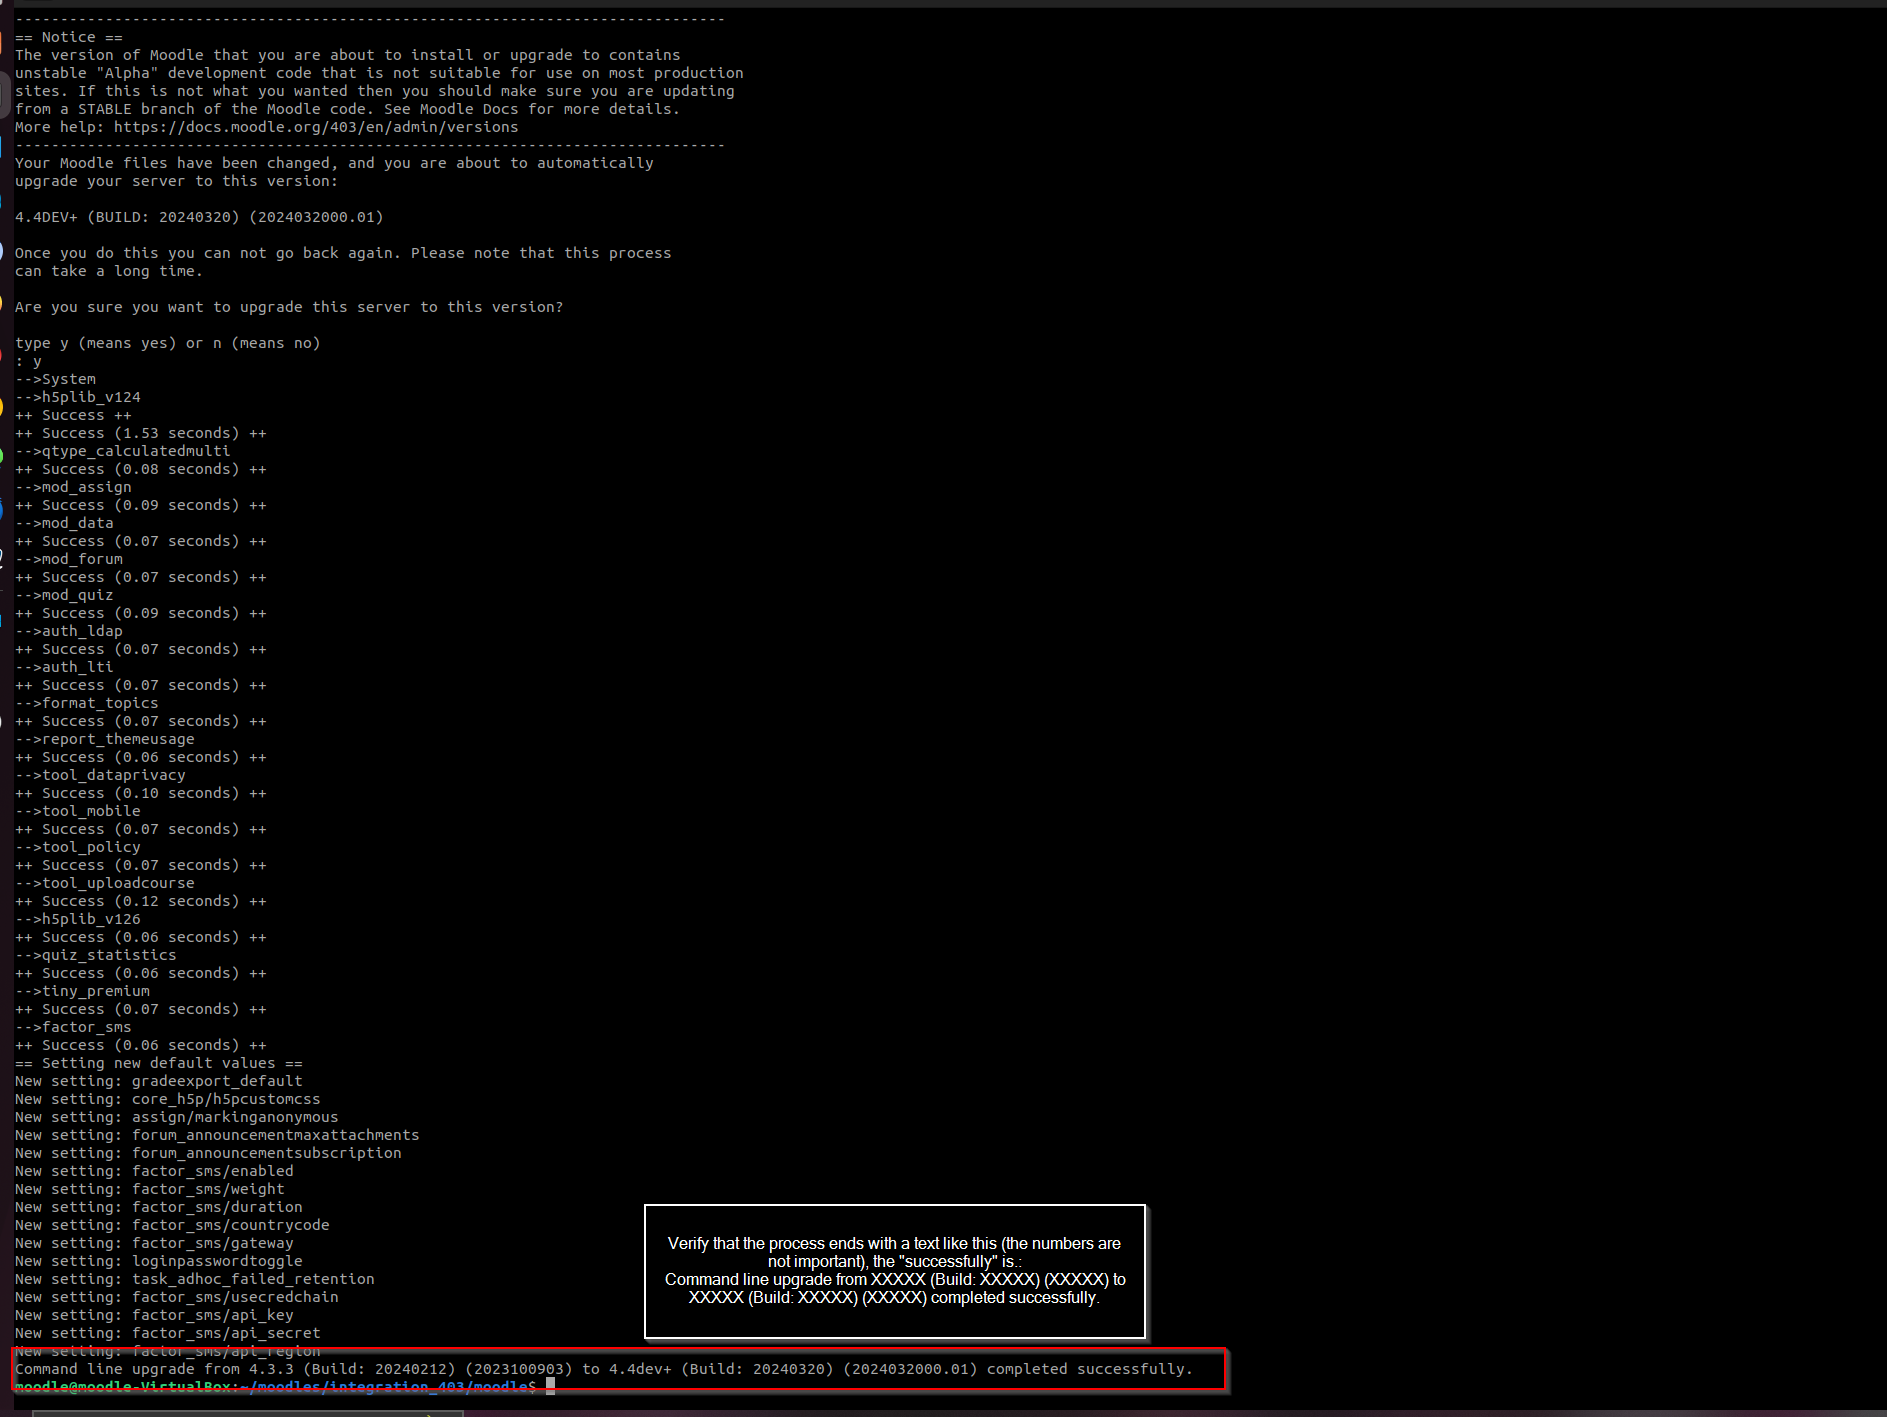Click the ': y' answer line

(x=29, y=361)
